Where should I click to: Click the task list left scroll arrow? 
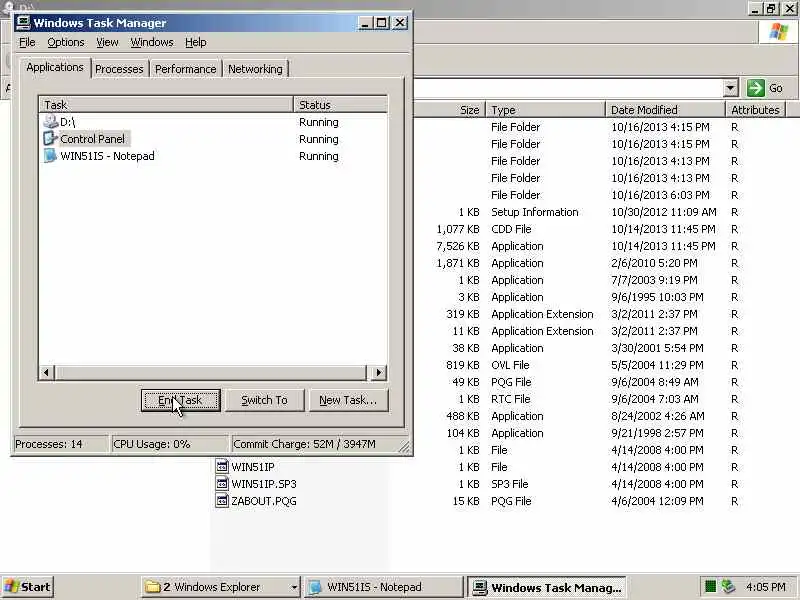(46, 372)
